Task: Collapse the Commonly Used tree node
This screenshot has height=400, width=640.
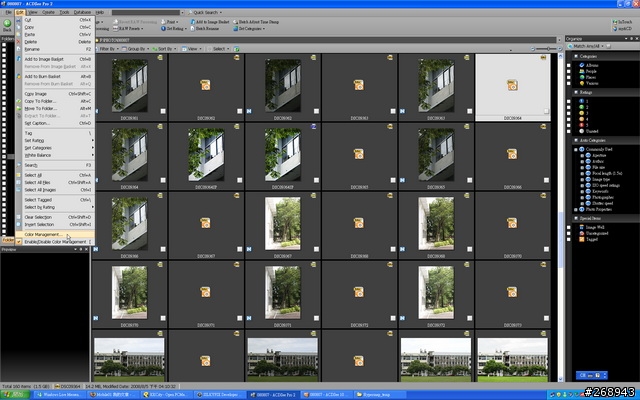Action: coord(576,149)
